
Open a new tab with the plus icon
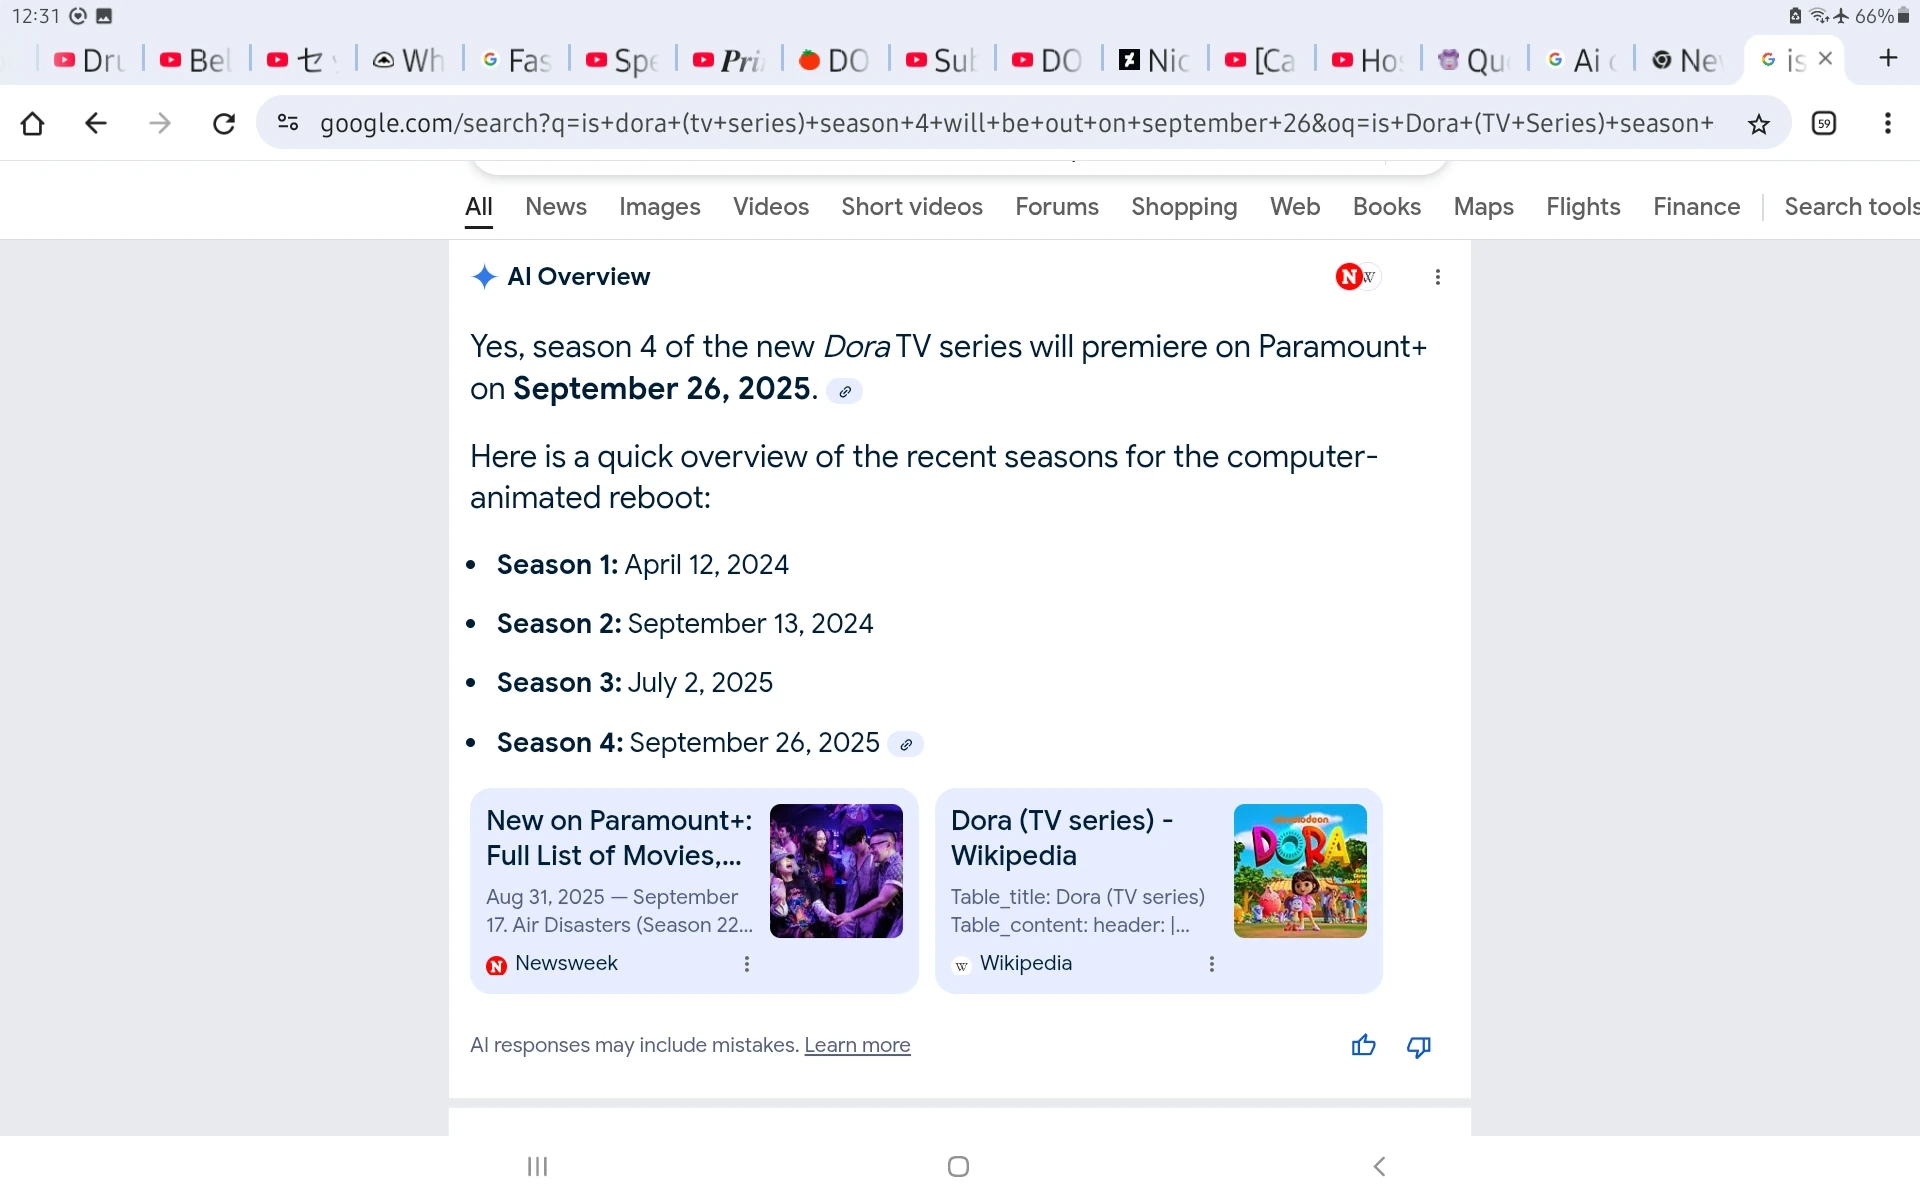(x=1887, y=59)
